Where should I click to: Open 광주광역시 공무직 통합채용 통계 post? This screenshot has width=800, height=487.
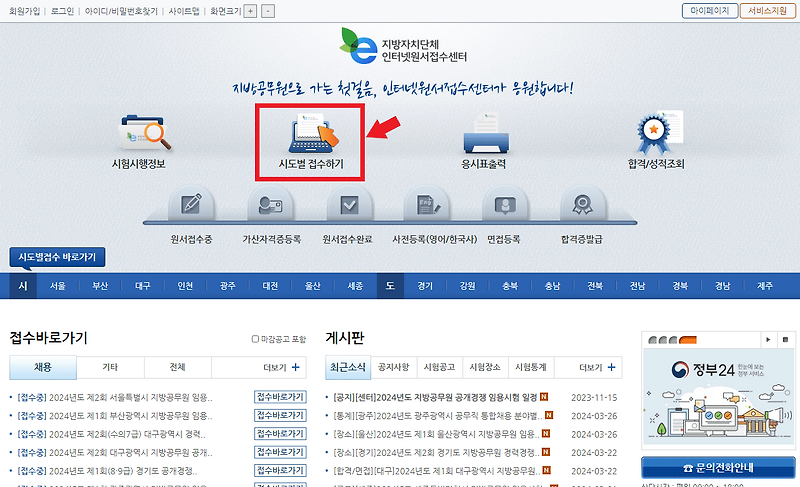click(438, 416)
